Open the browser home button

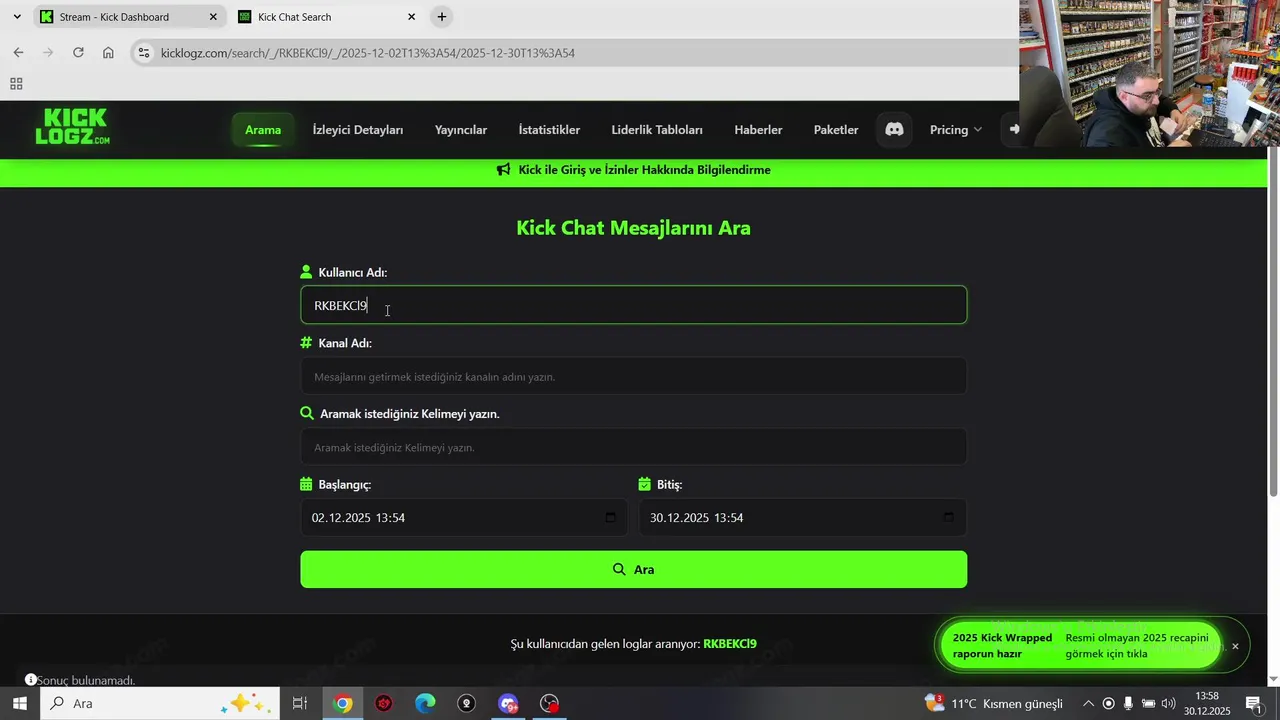click(108, 53)
